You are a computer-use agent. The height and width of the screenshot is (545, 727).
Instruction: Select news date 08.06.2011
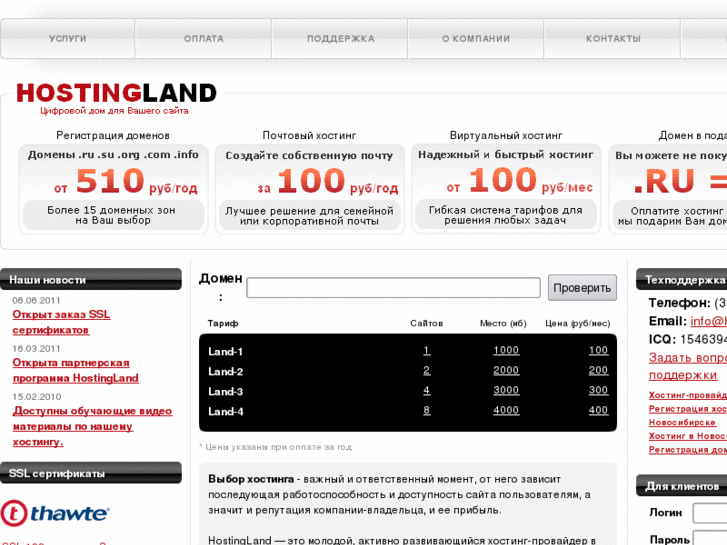[x=36, y=301]
